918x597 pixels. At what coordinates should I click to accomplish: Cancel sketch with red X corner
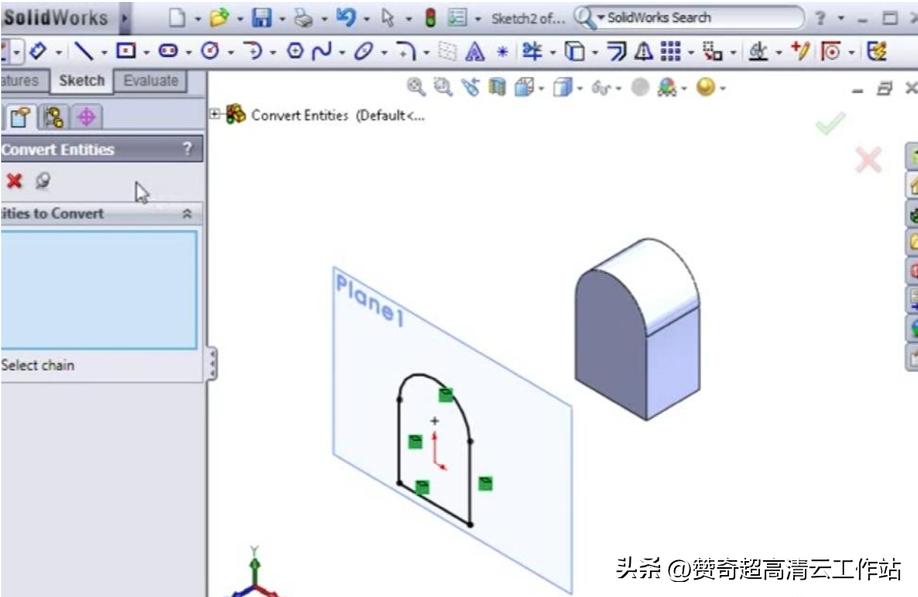(868, 160)
